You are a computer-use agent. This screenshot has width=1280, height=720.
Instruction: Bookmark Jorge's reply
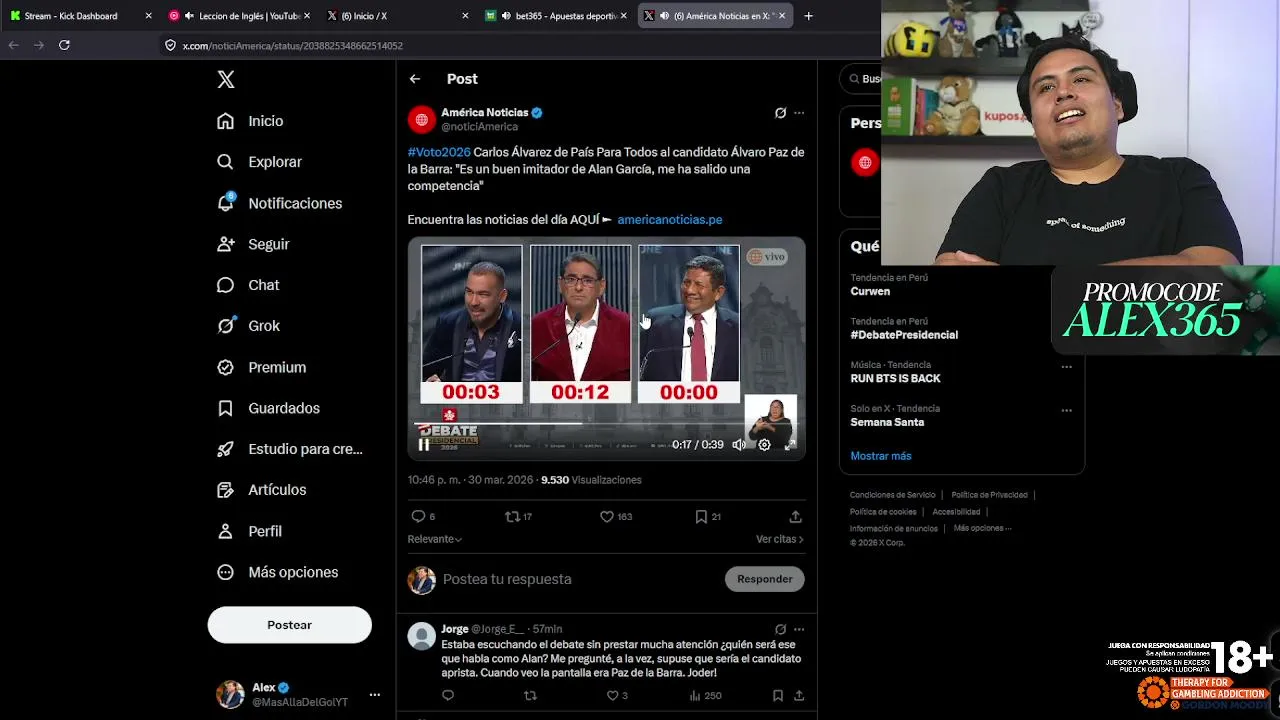click(777, 696)
